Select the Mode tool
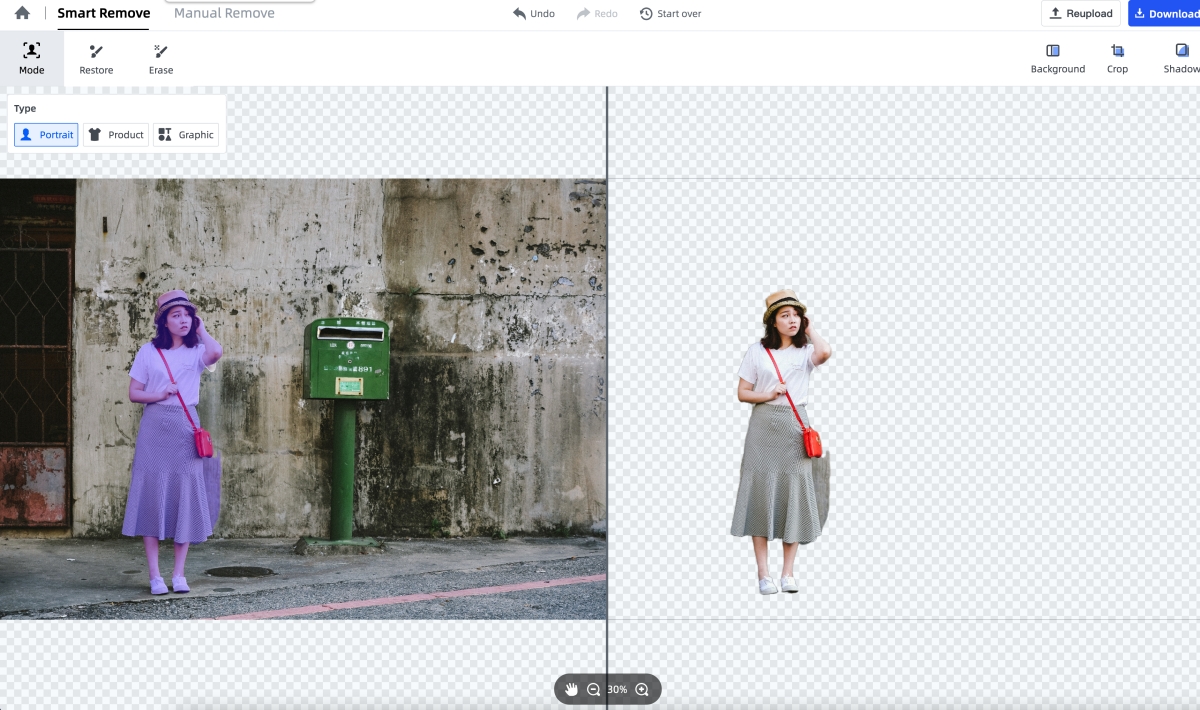 click(x=32, y=58)
